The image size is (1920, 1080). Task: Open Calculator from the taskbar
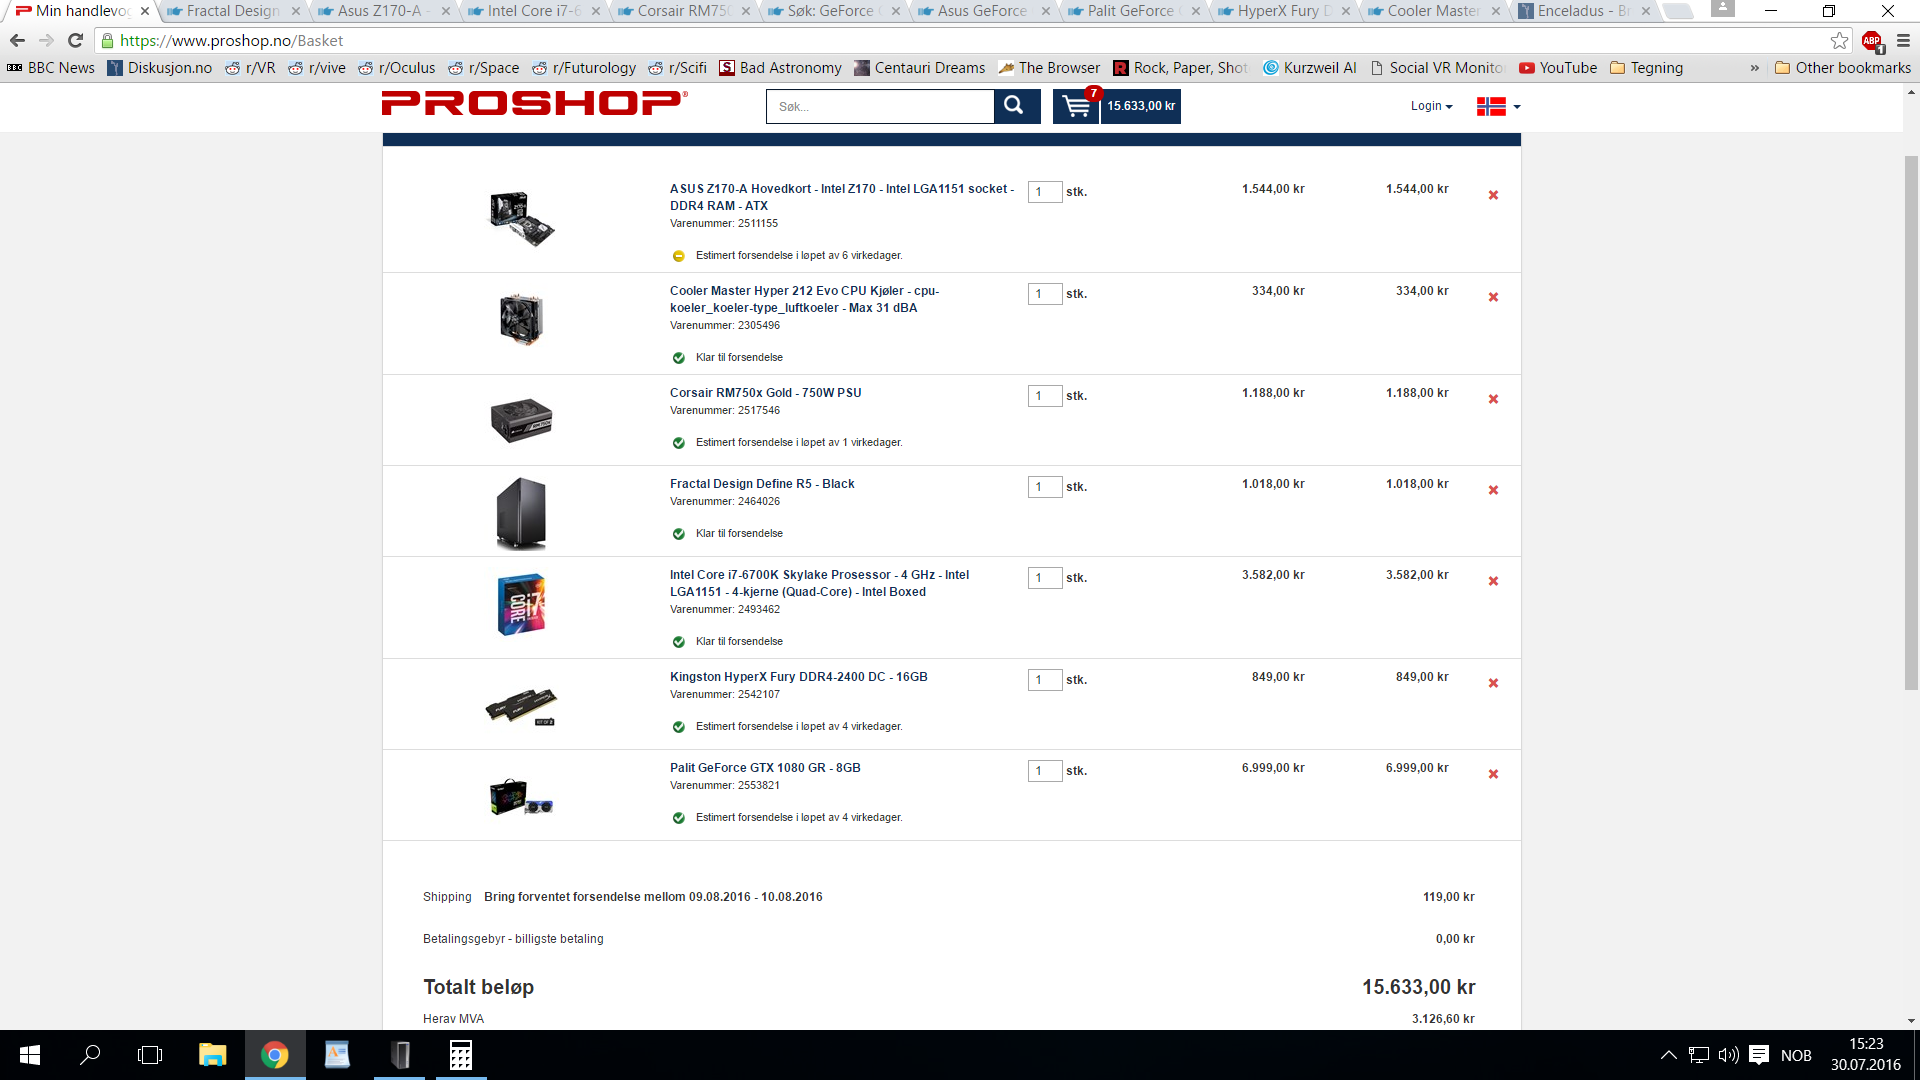[461, 1055]
